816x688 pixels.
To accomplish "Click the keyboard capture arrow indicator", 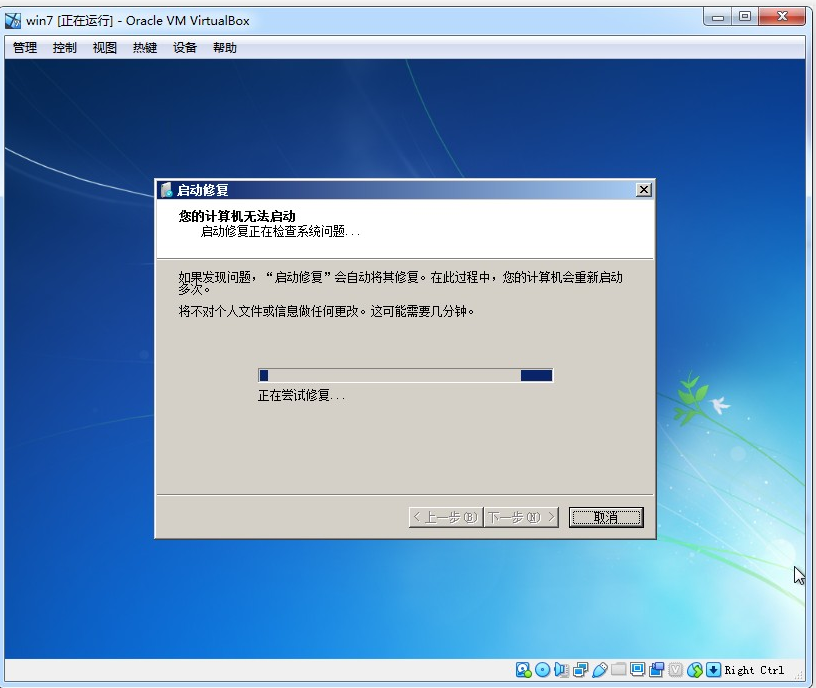I will [713, 670].
